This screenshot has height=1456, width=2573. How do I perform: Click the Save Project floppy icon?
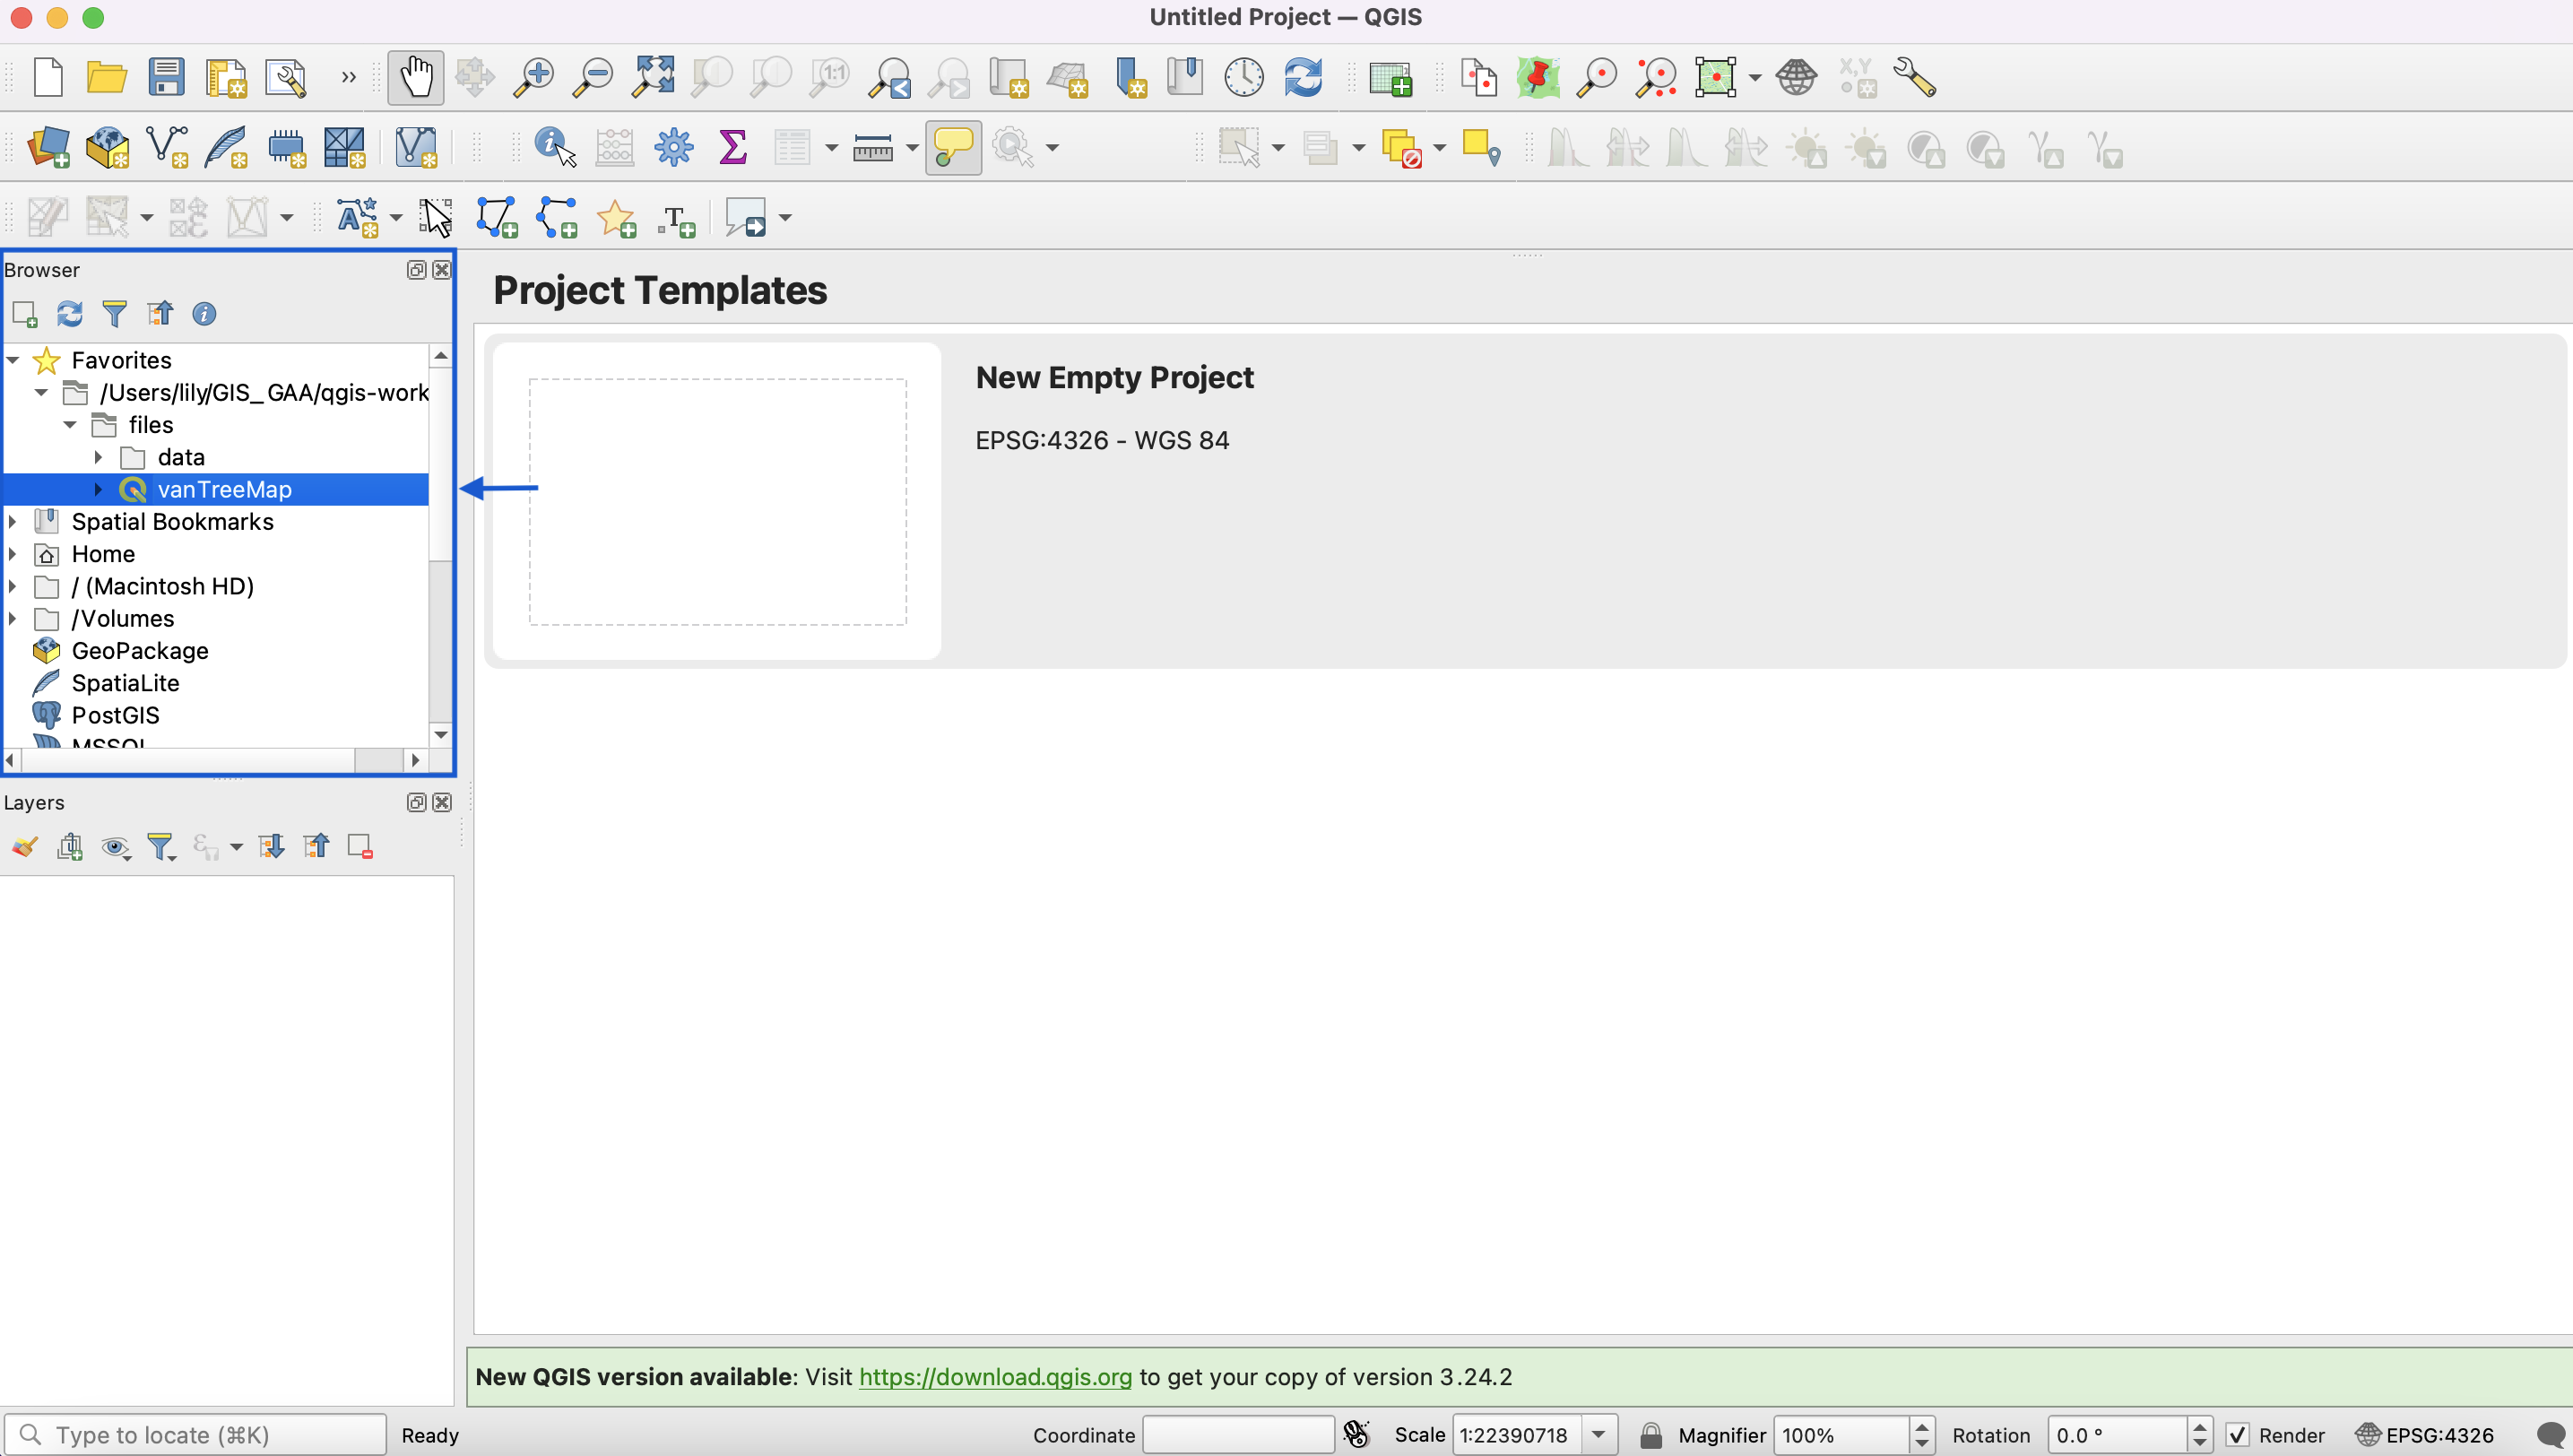tap(166, 77)
